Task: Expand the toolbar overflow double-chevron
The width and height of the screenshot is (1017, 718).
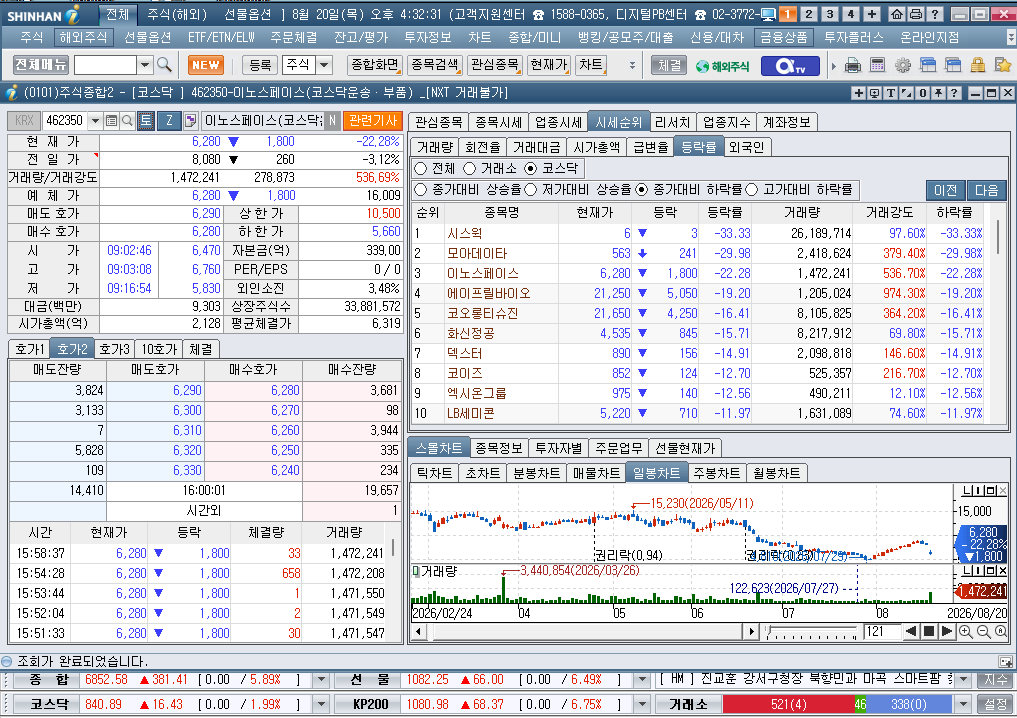Action: tap(632, 65)
